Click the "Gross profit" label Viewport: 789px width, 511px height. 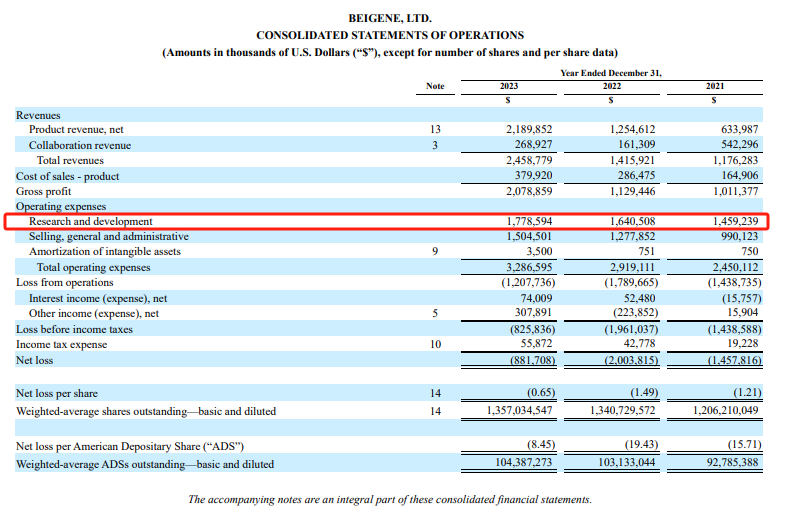[43, 192]
